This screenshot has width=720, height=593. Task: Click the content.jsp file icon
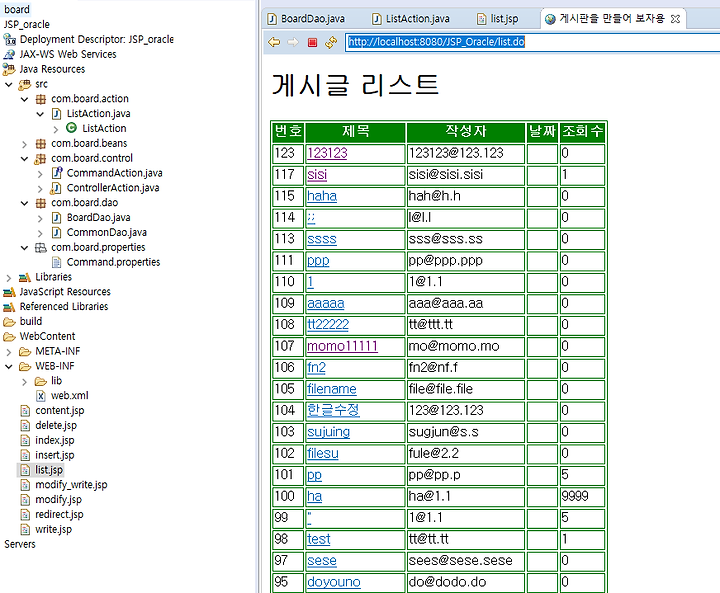(x=25, y=411)
